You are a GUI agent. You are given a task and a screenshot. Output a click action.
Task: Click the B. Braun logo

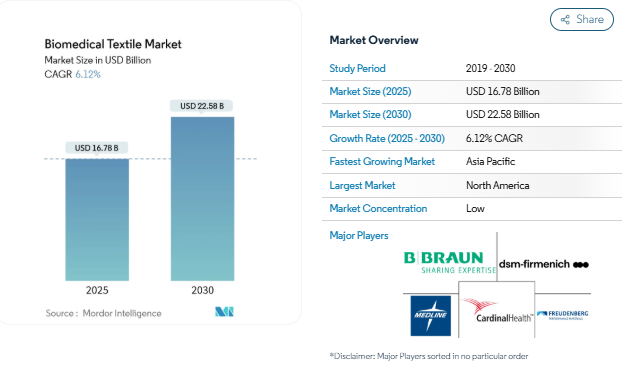(450, 262)
